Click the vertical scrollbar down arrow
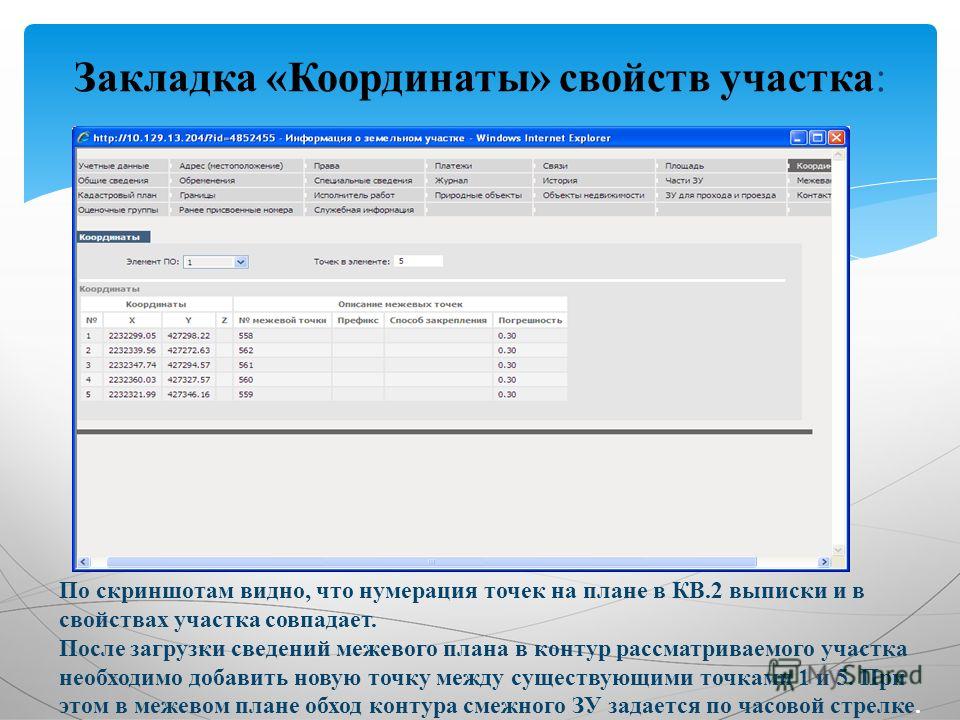 [838, 550]
